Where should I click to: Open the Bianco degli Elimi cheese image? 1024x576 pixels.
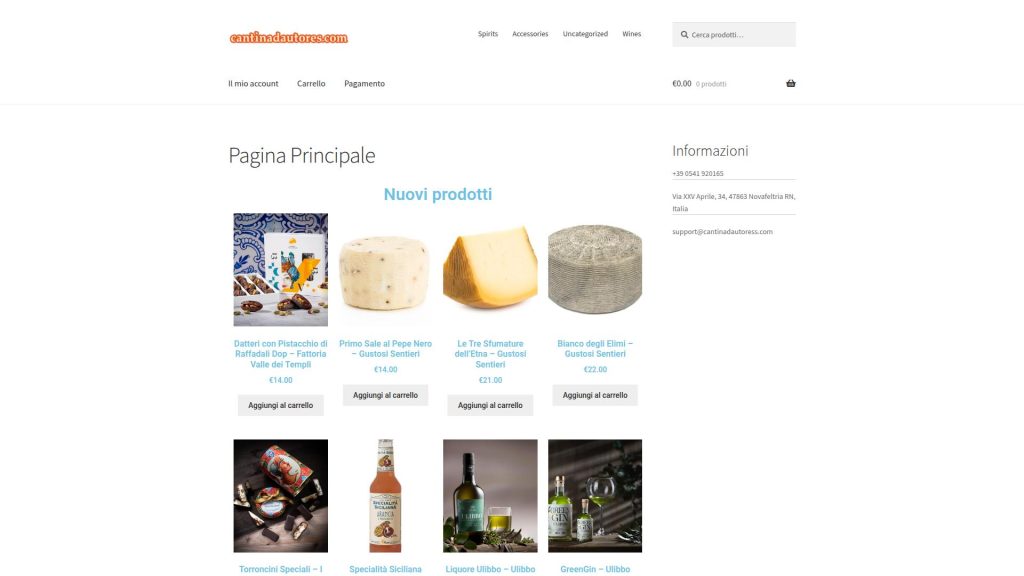[x=595, y=270]
